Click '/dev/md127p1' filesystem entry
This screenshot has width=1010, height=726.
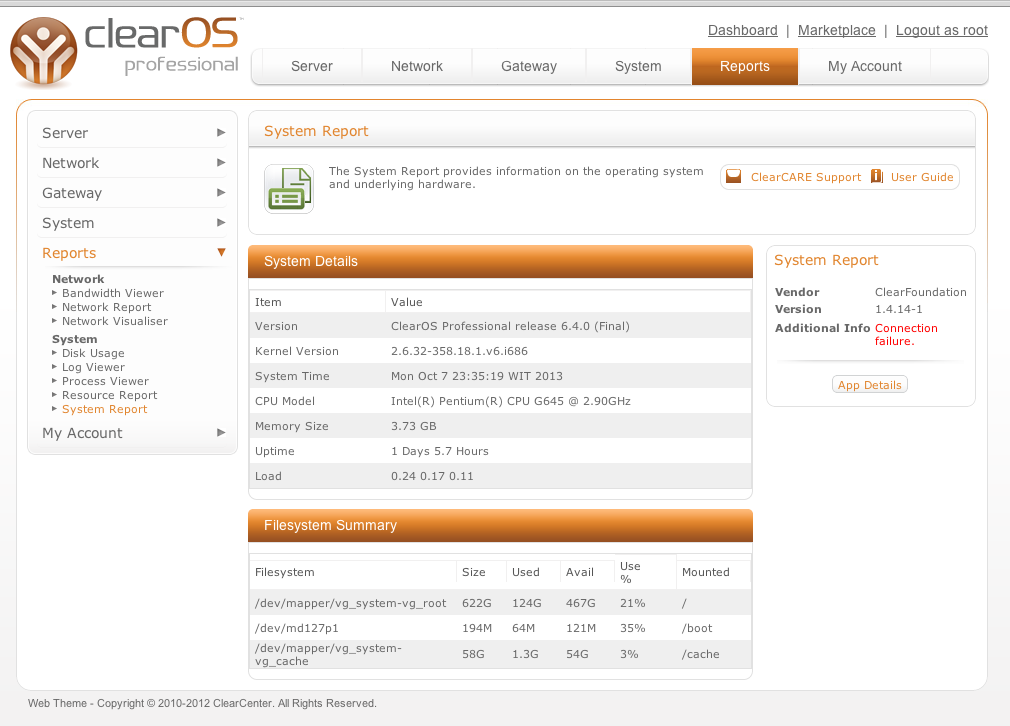pos(296,628)
